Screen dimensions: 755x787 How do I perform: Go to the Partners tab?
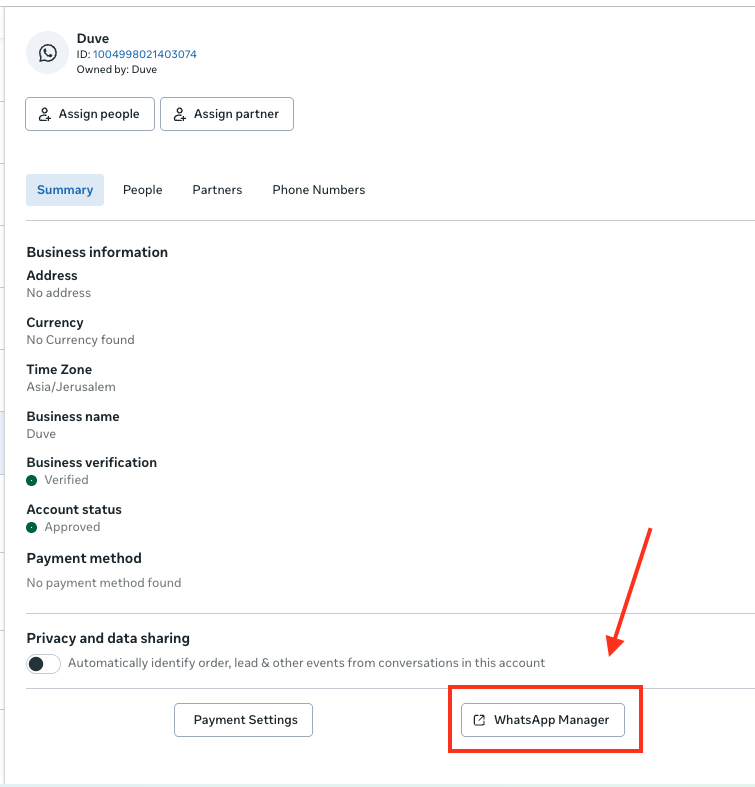coord(217,190)
